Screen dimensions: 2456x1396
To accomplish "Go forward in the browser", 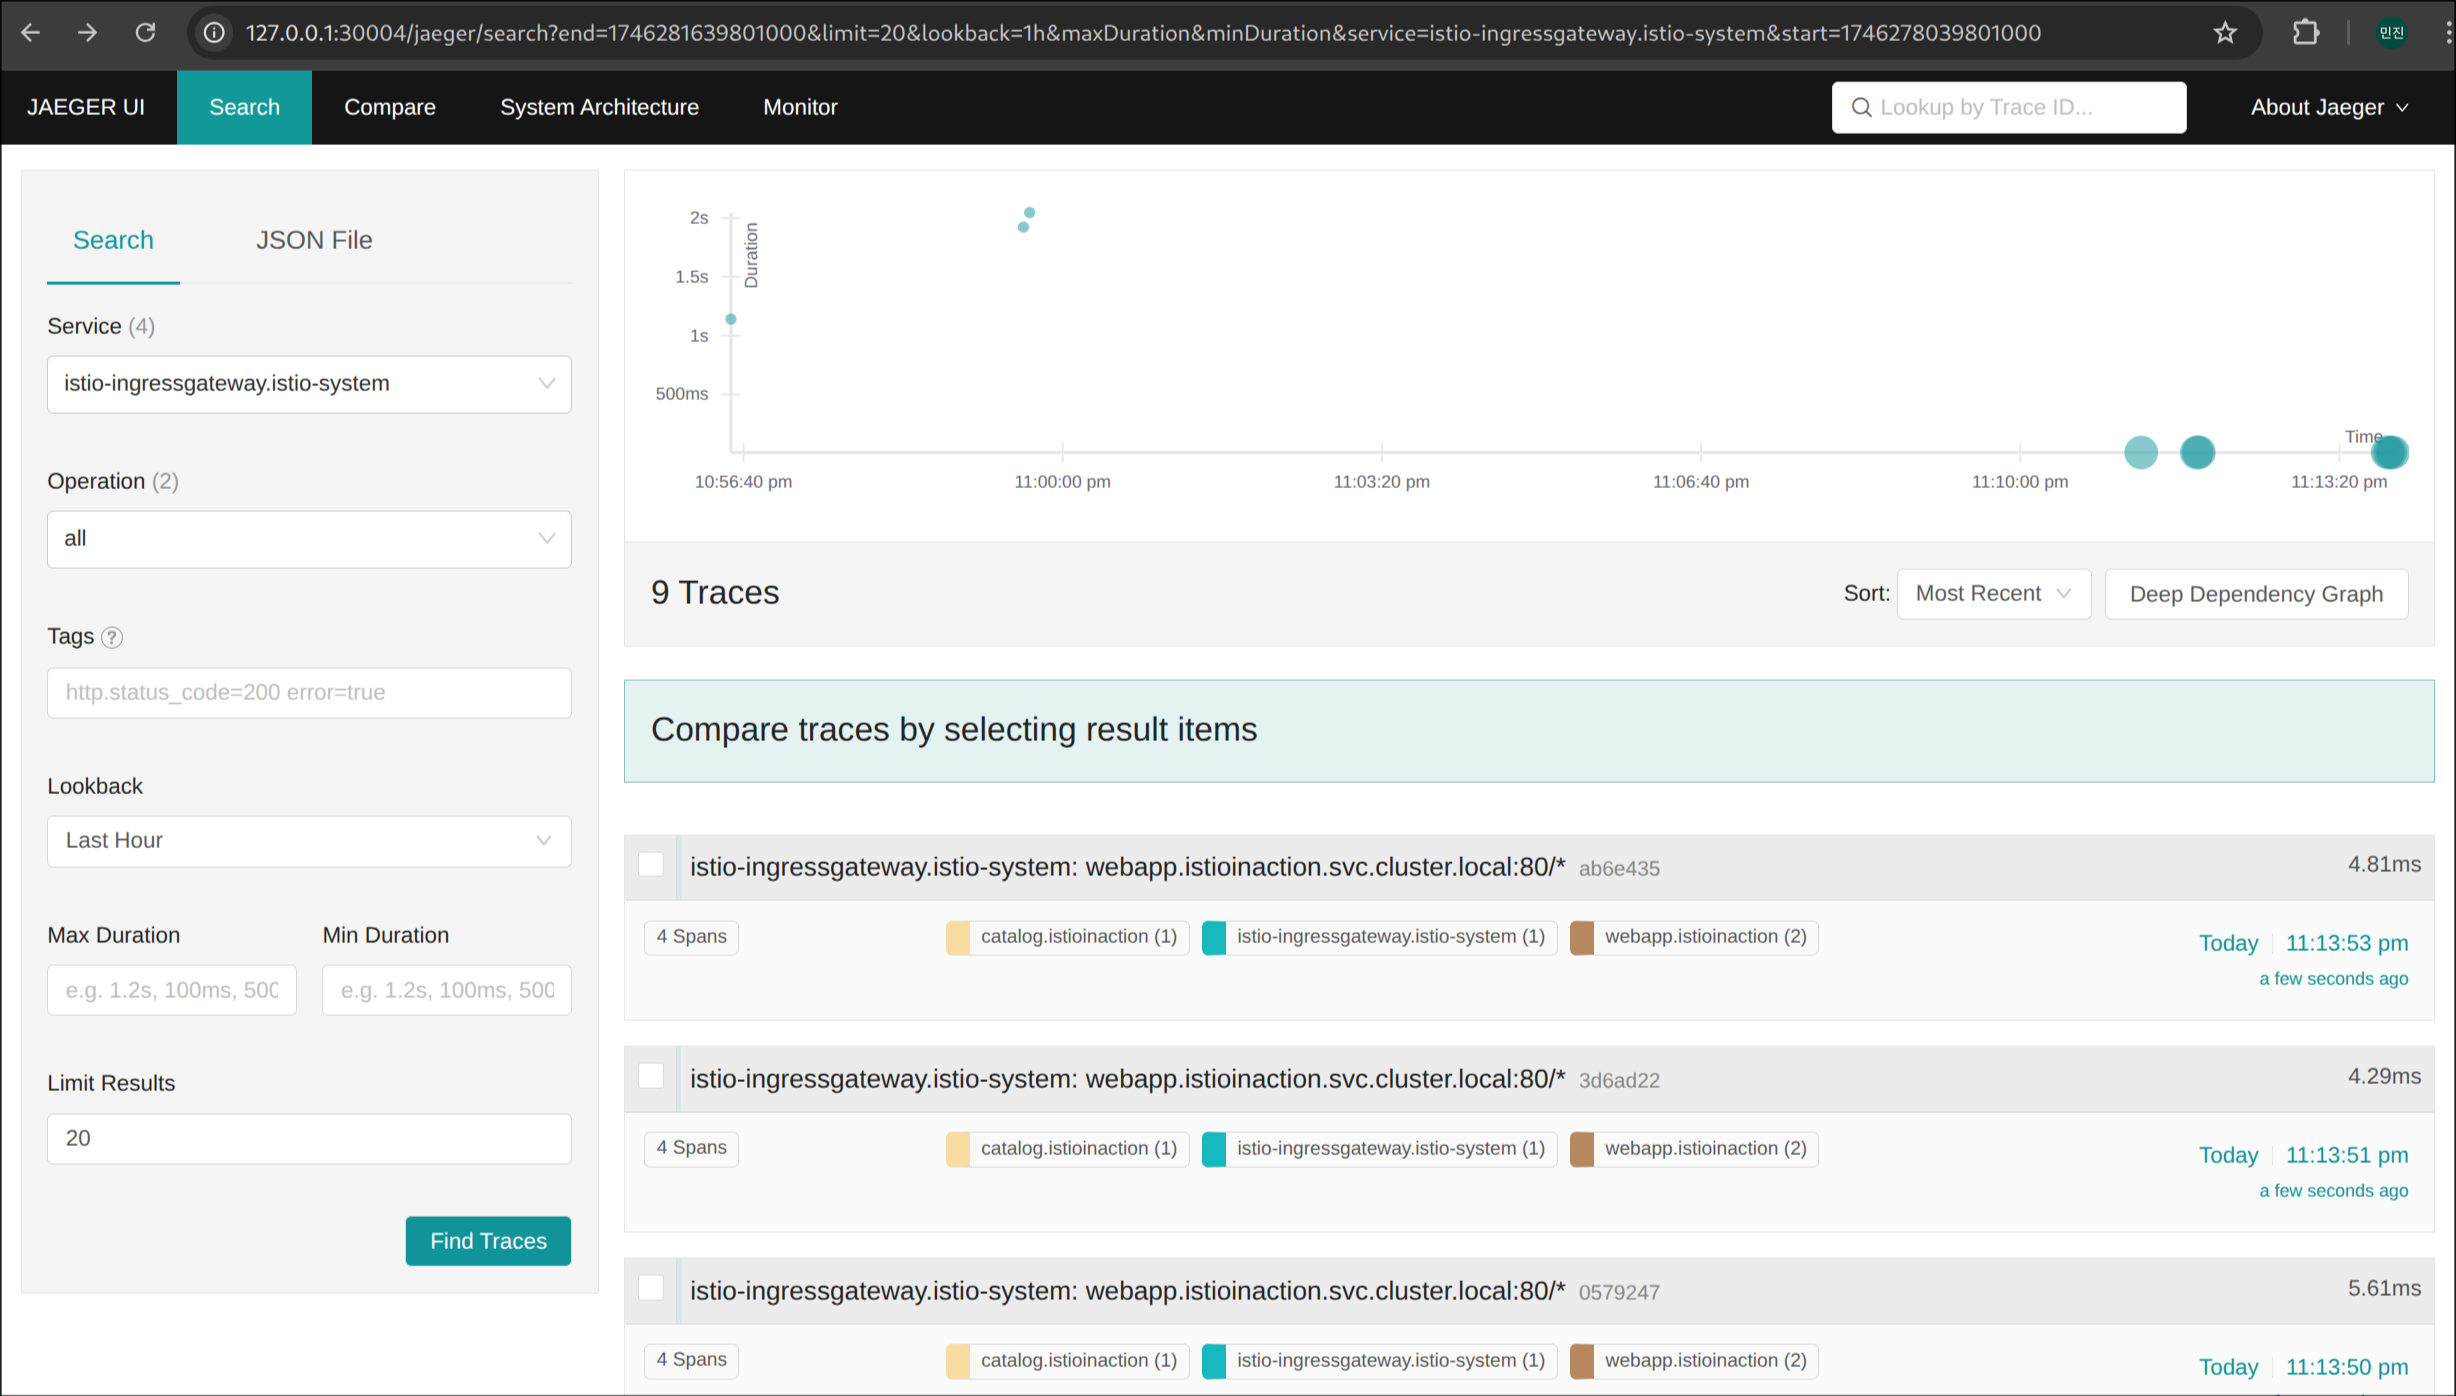I will pyautogui.click(x=88, y=33).
